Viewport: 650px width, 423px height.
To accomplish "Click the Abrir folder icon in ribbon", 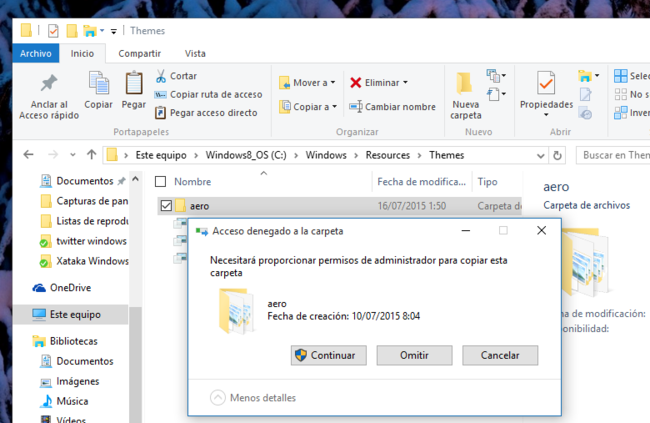I will (x=585, y=76).
